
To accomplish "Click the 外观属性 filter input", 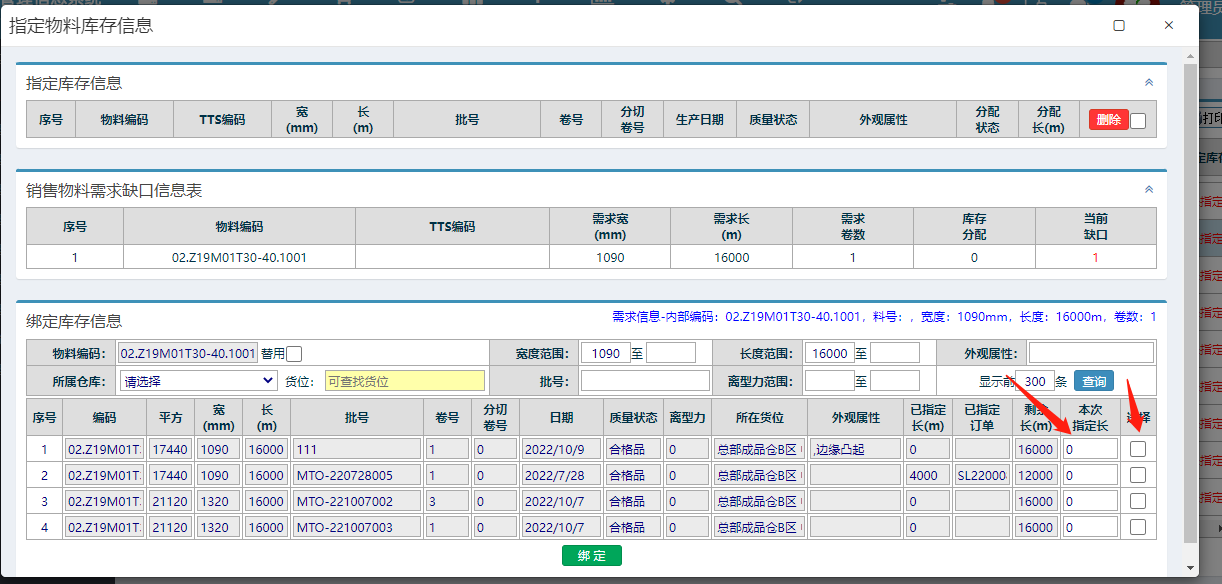I will tap(1091, 353).
